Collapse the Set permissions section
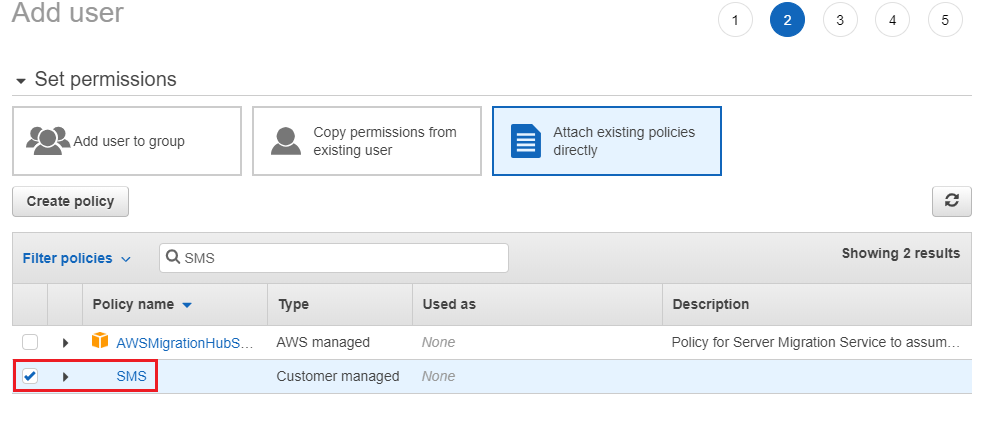997x432 pixels. (x=21, y=80)
